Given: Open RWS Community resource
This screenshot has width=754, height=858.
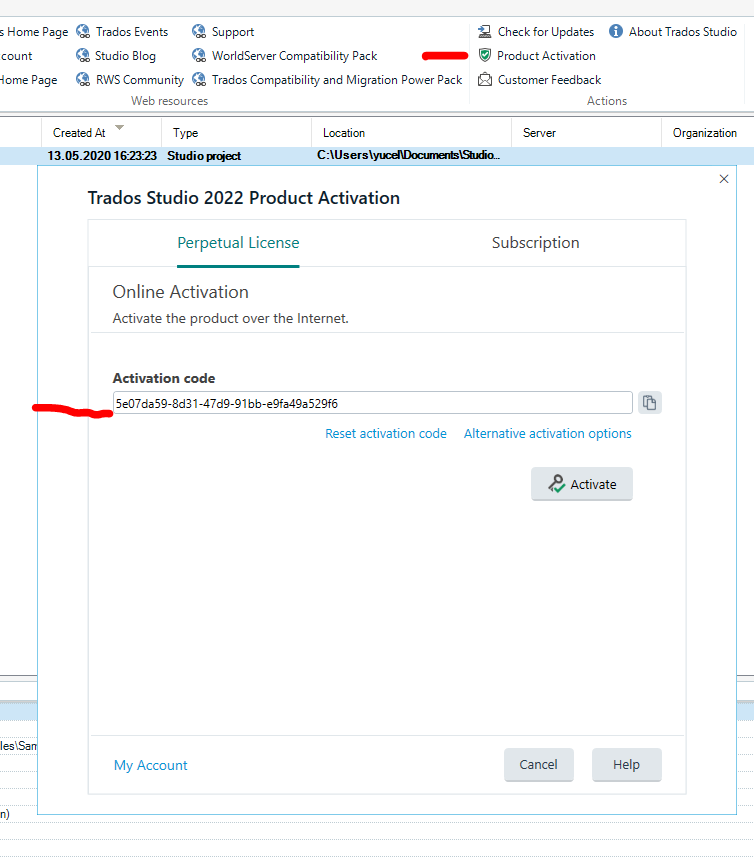Looking at the screenshot, I should coord(140,80).
